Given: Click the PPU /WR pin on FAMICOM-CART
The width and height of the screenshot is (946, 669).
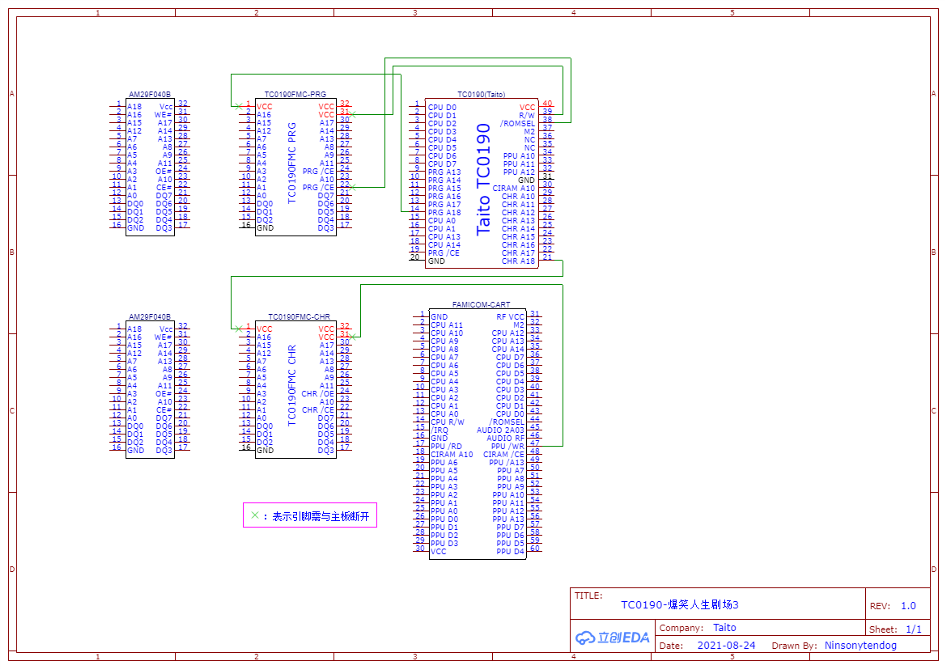Looking at the screenshot, I should (508, 446).
